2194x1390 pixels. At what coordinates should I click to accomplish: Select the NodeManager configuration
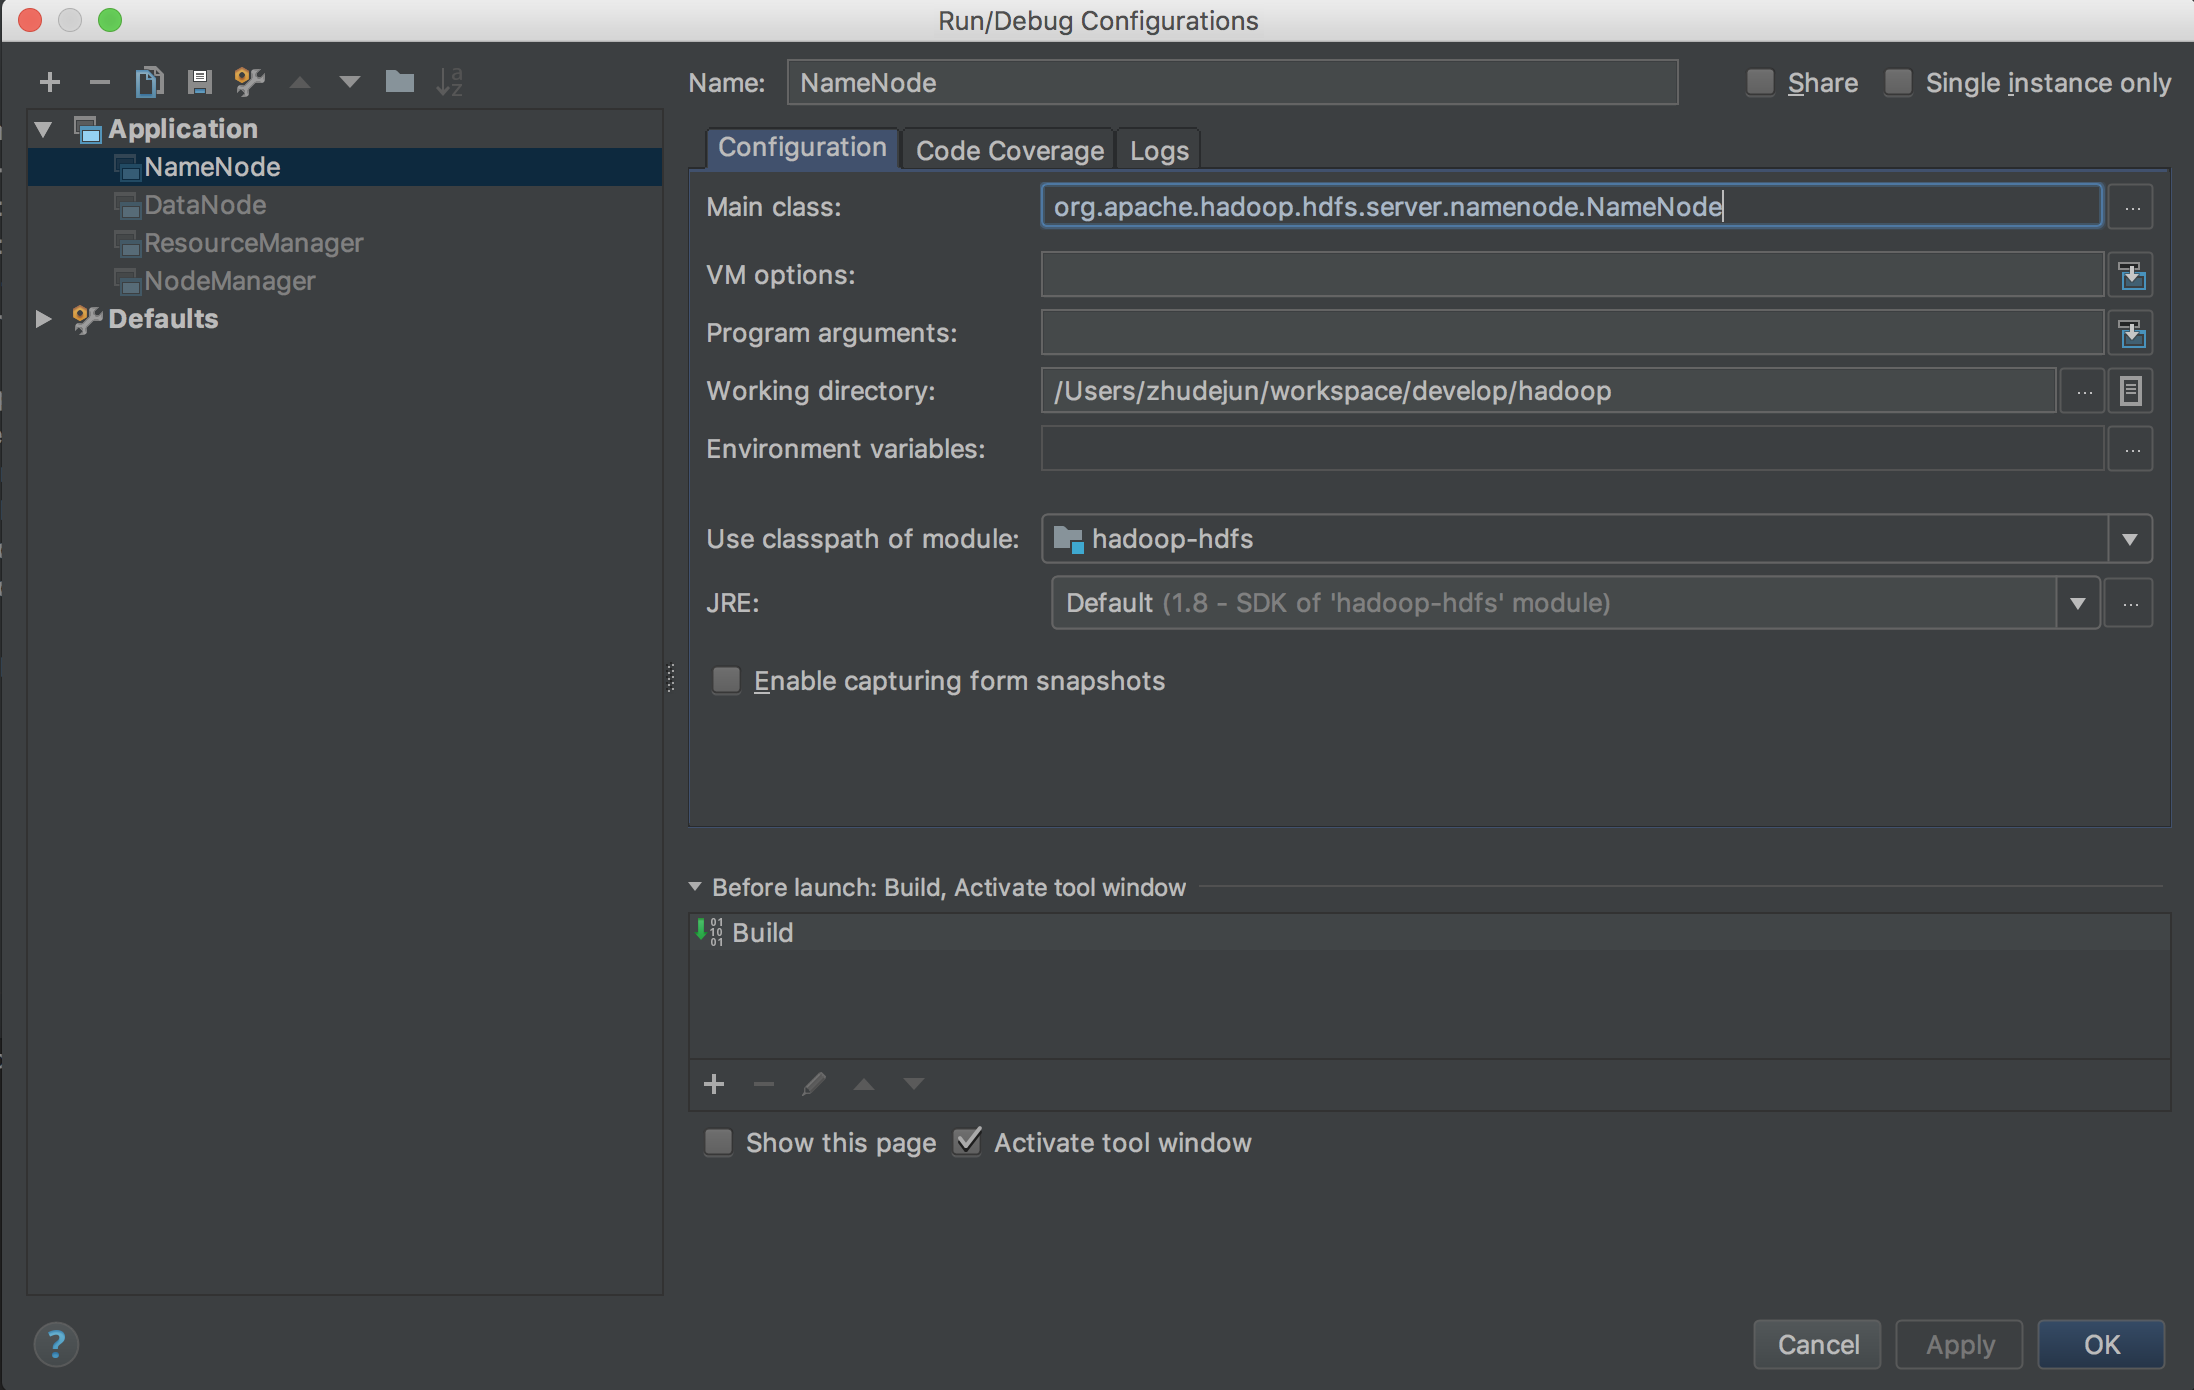pos(345,281)
